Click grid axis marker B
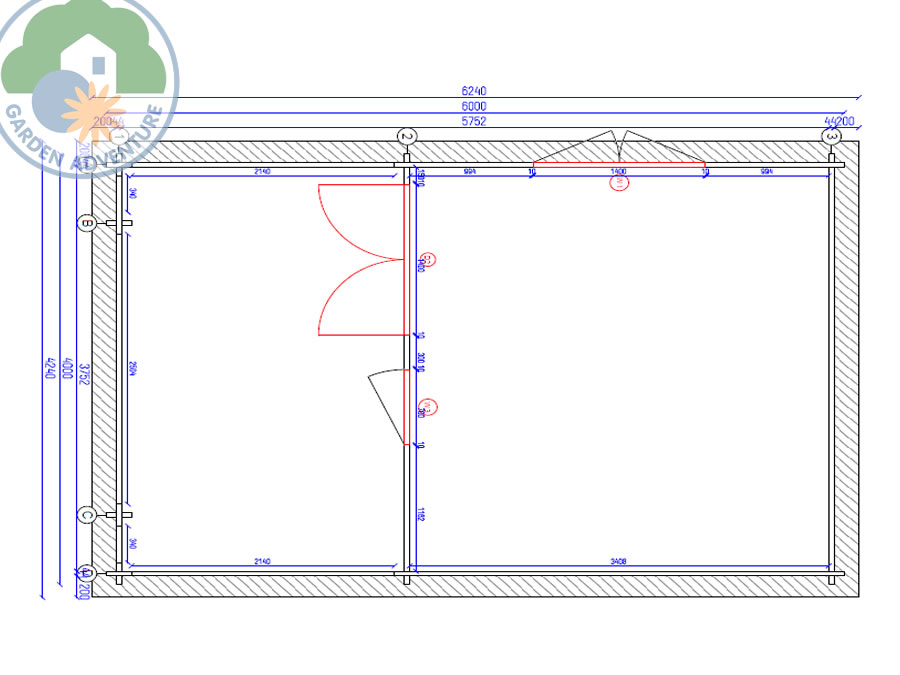Screen dimensions: 900x675 pyautogui.click(x=87, y=224)
